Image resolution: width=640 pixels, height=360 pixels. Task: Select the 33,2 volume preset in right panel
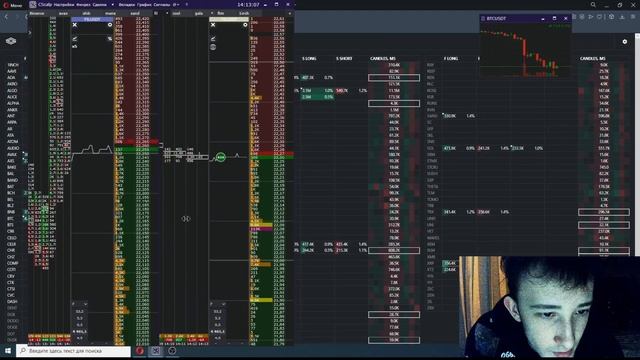tap(218, 311)
